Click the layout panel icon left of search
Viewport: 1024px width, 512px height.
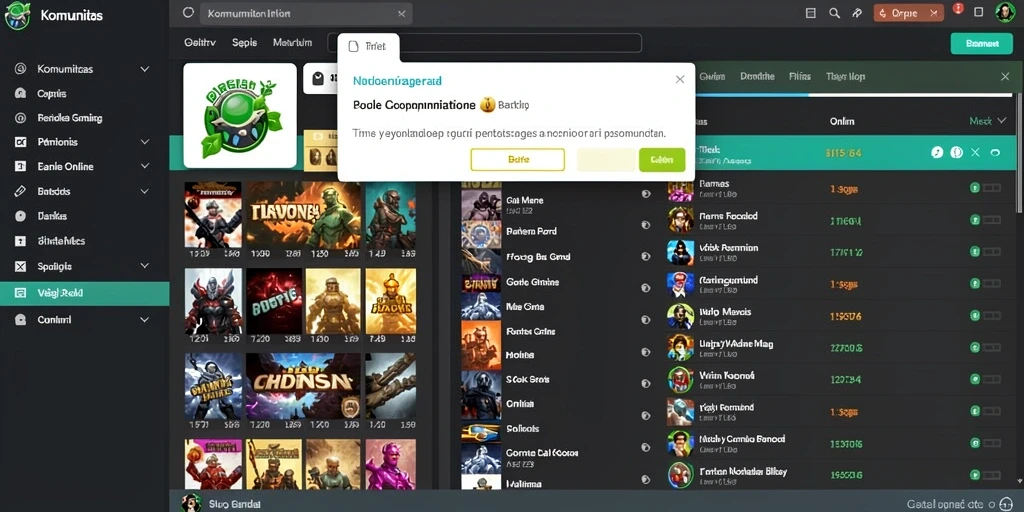pos(811,13)
